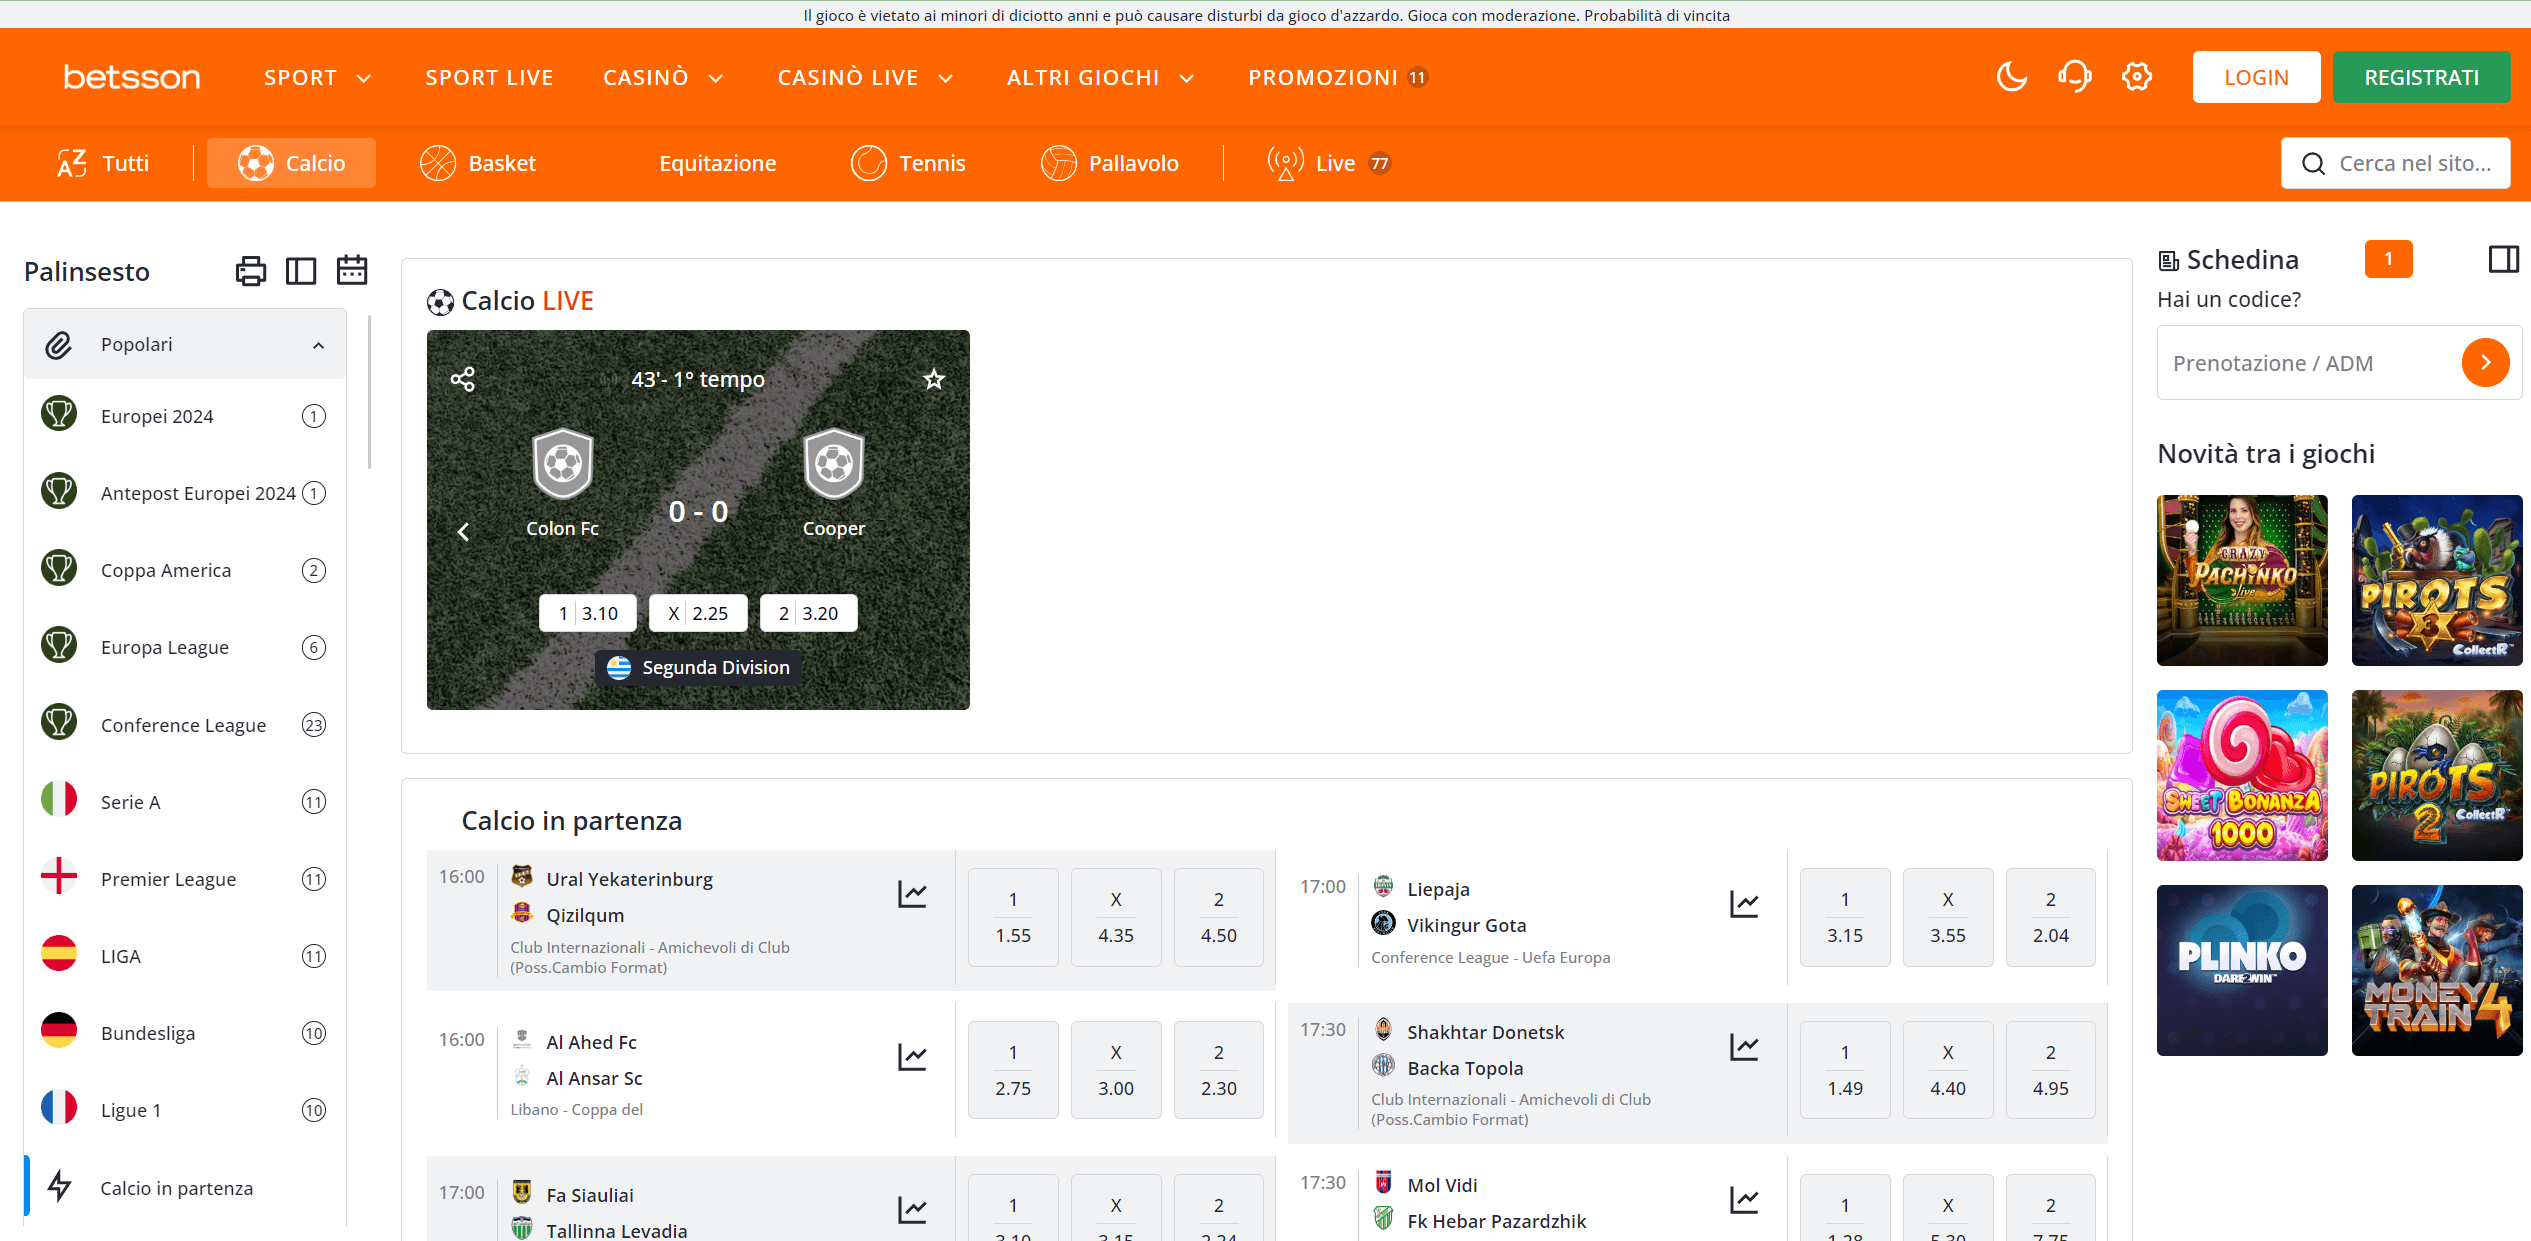The width and height of the screenshot is (2531, 1241).
Task: Select odds 1.55 for Ural Yekaterinburg
Action: click(1013, 917)
